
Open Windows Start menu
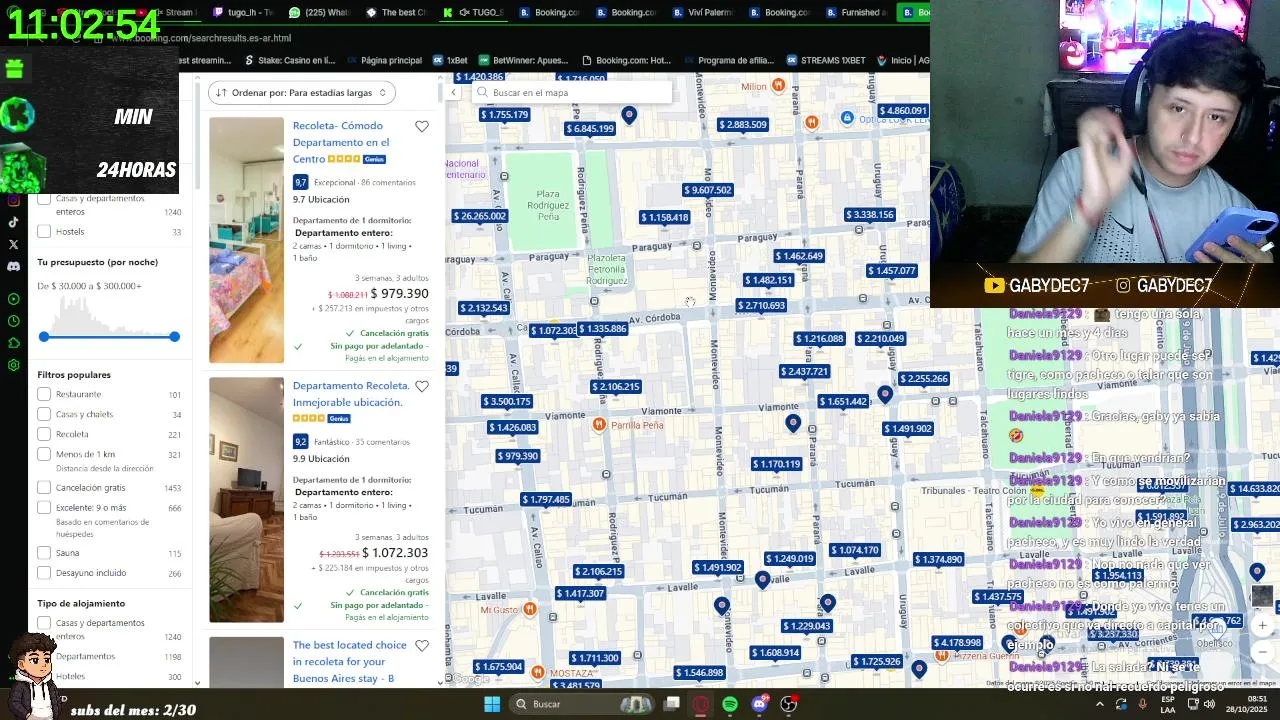[492, 704]
